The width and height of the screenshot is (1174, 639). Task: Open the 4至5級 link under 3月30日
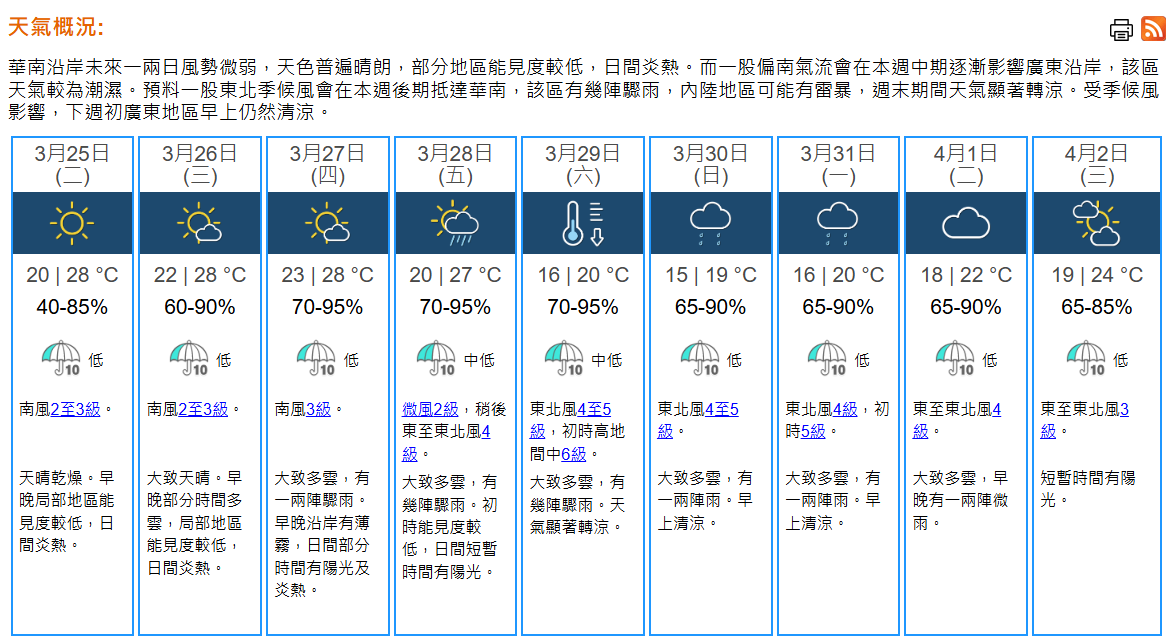pos(698,420)
